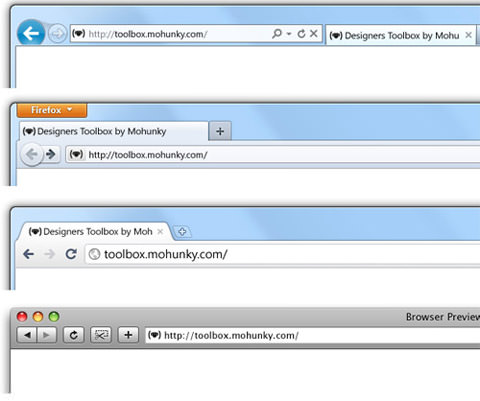This screenshot has height=401, width=480.
Task: Open the dropdown arrow next to IE search icon
Action: click(289, 34)
